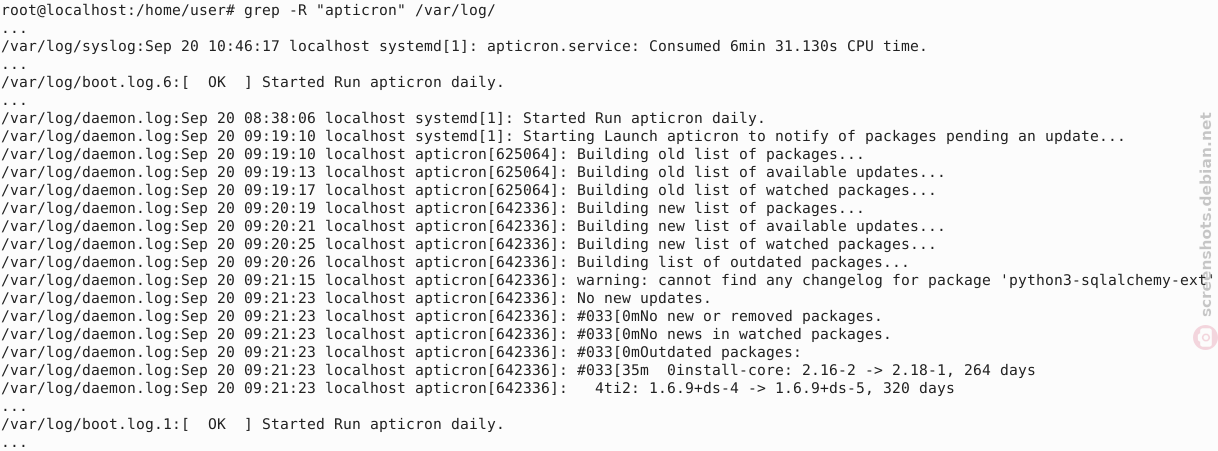Click the "Building old list of available updates" line
The width and height of the screenshot is (1218, 451).
473,172
